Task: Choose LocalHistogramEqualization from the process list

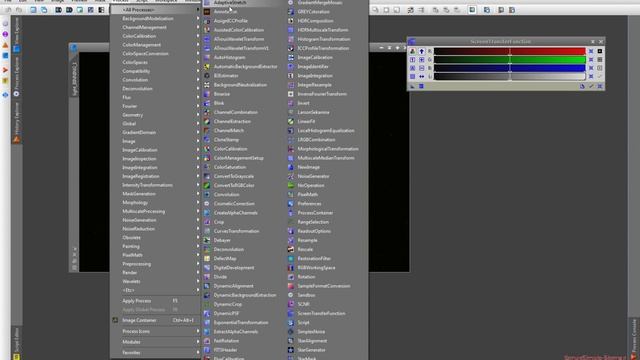Action: click(x=326, y=131)
